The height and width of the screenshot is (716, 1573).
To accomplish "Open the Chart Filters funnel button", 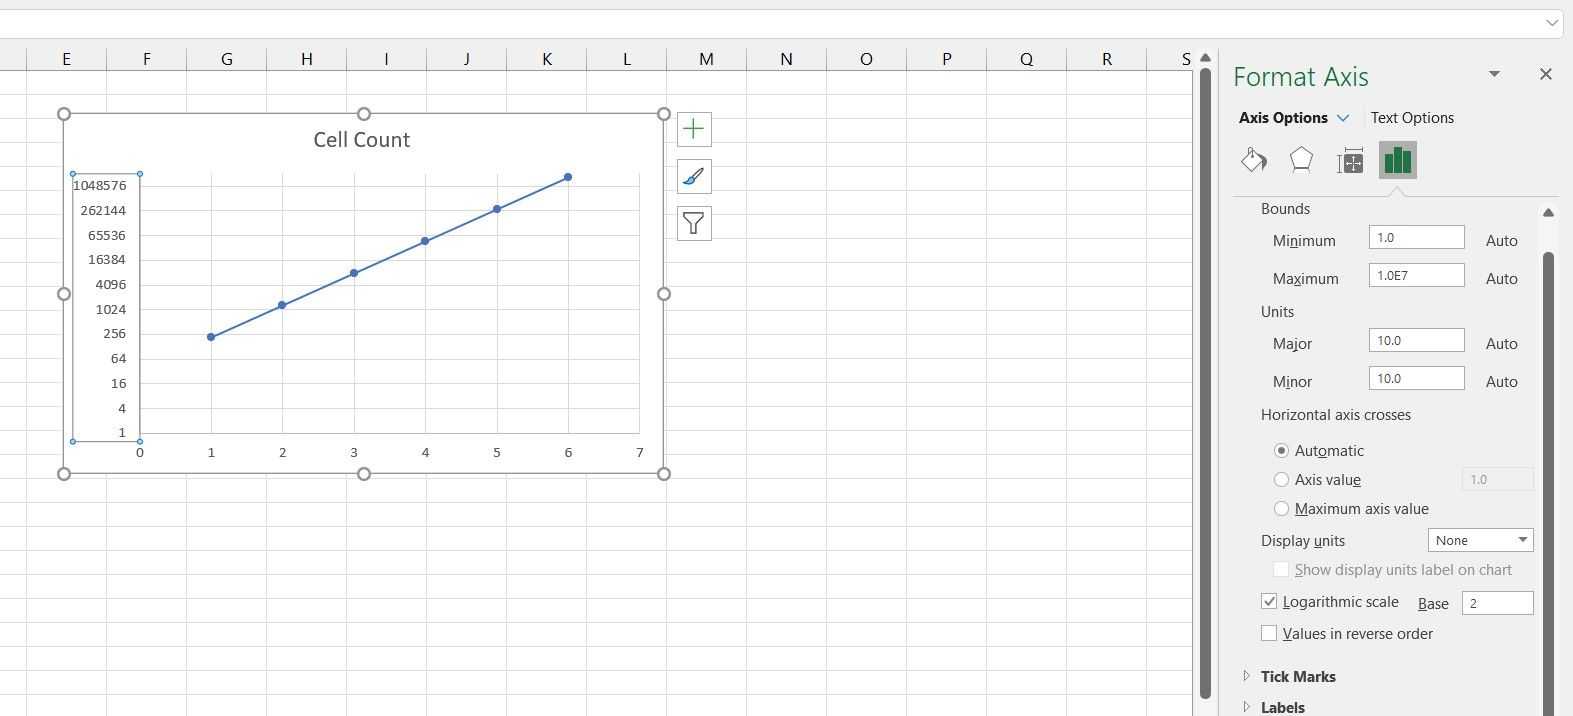I will coord(694,223).
